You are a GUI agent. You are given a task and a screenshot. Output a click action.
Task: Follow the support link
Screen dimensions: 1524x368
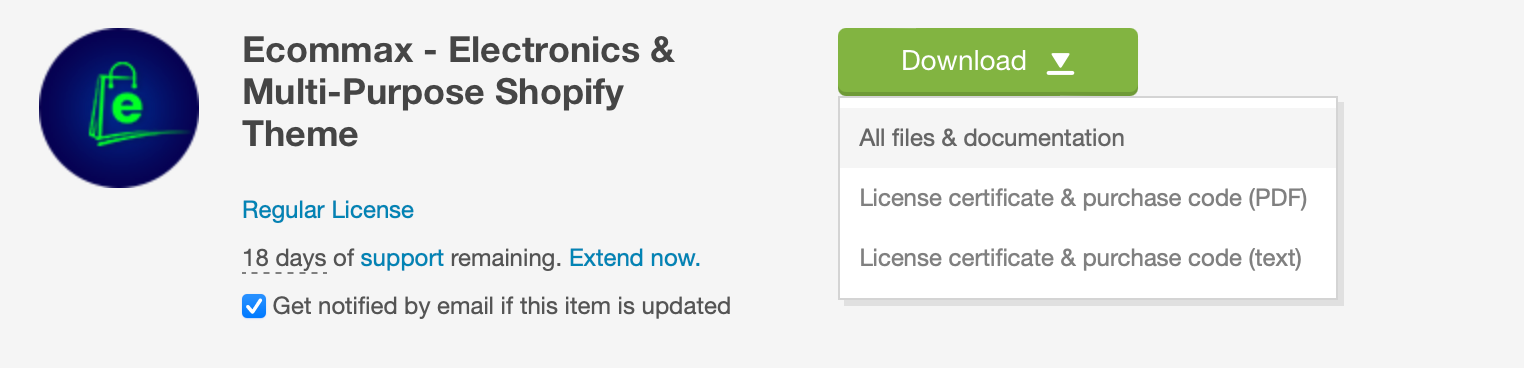pos(402,259)
